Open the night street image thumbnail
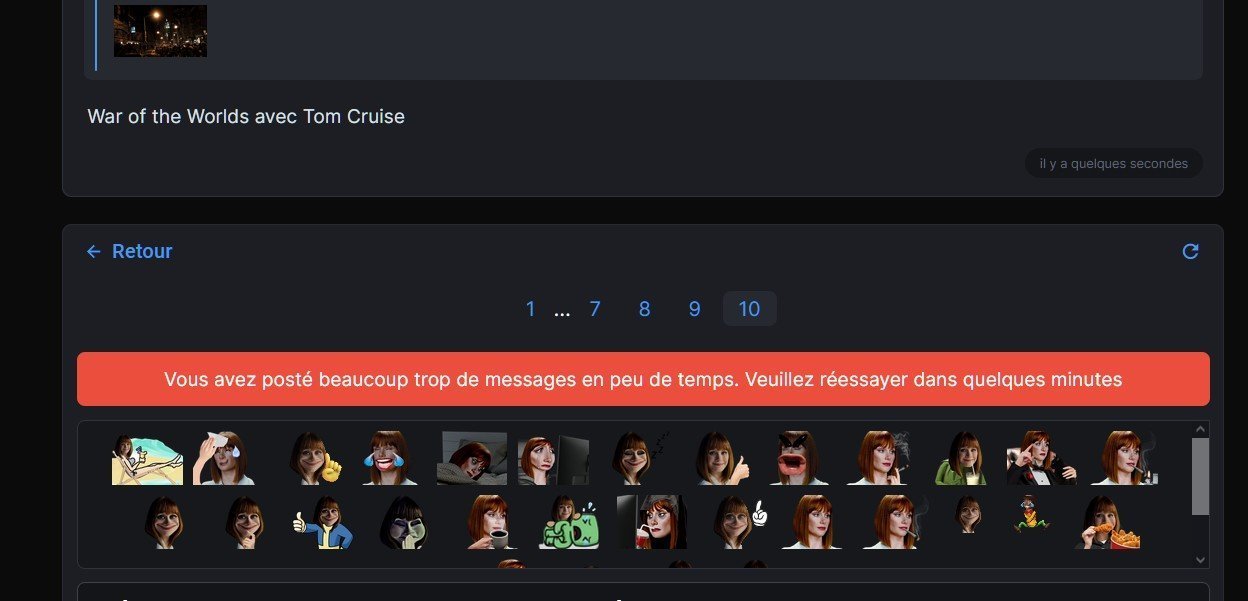This screenshot has width=1248, height=601. [x=160, y=31]
